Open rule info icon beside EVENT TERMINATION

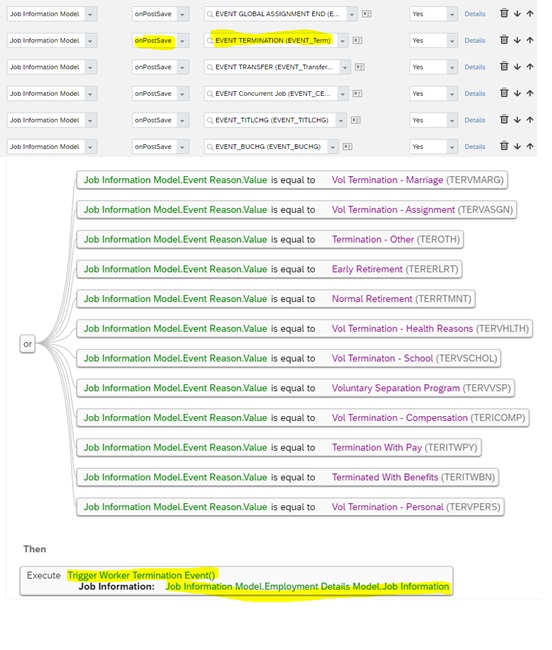(x=357, y=41)
